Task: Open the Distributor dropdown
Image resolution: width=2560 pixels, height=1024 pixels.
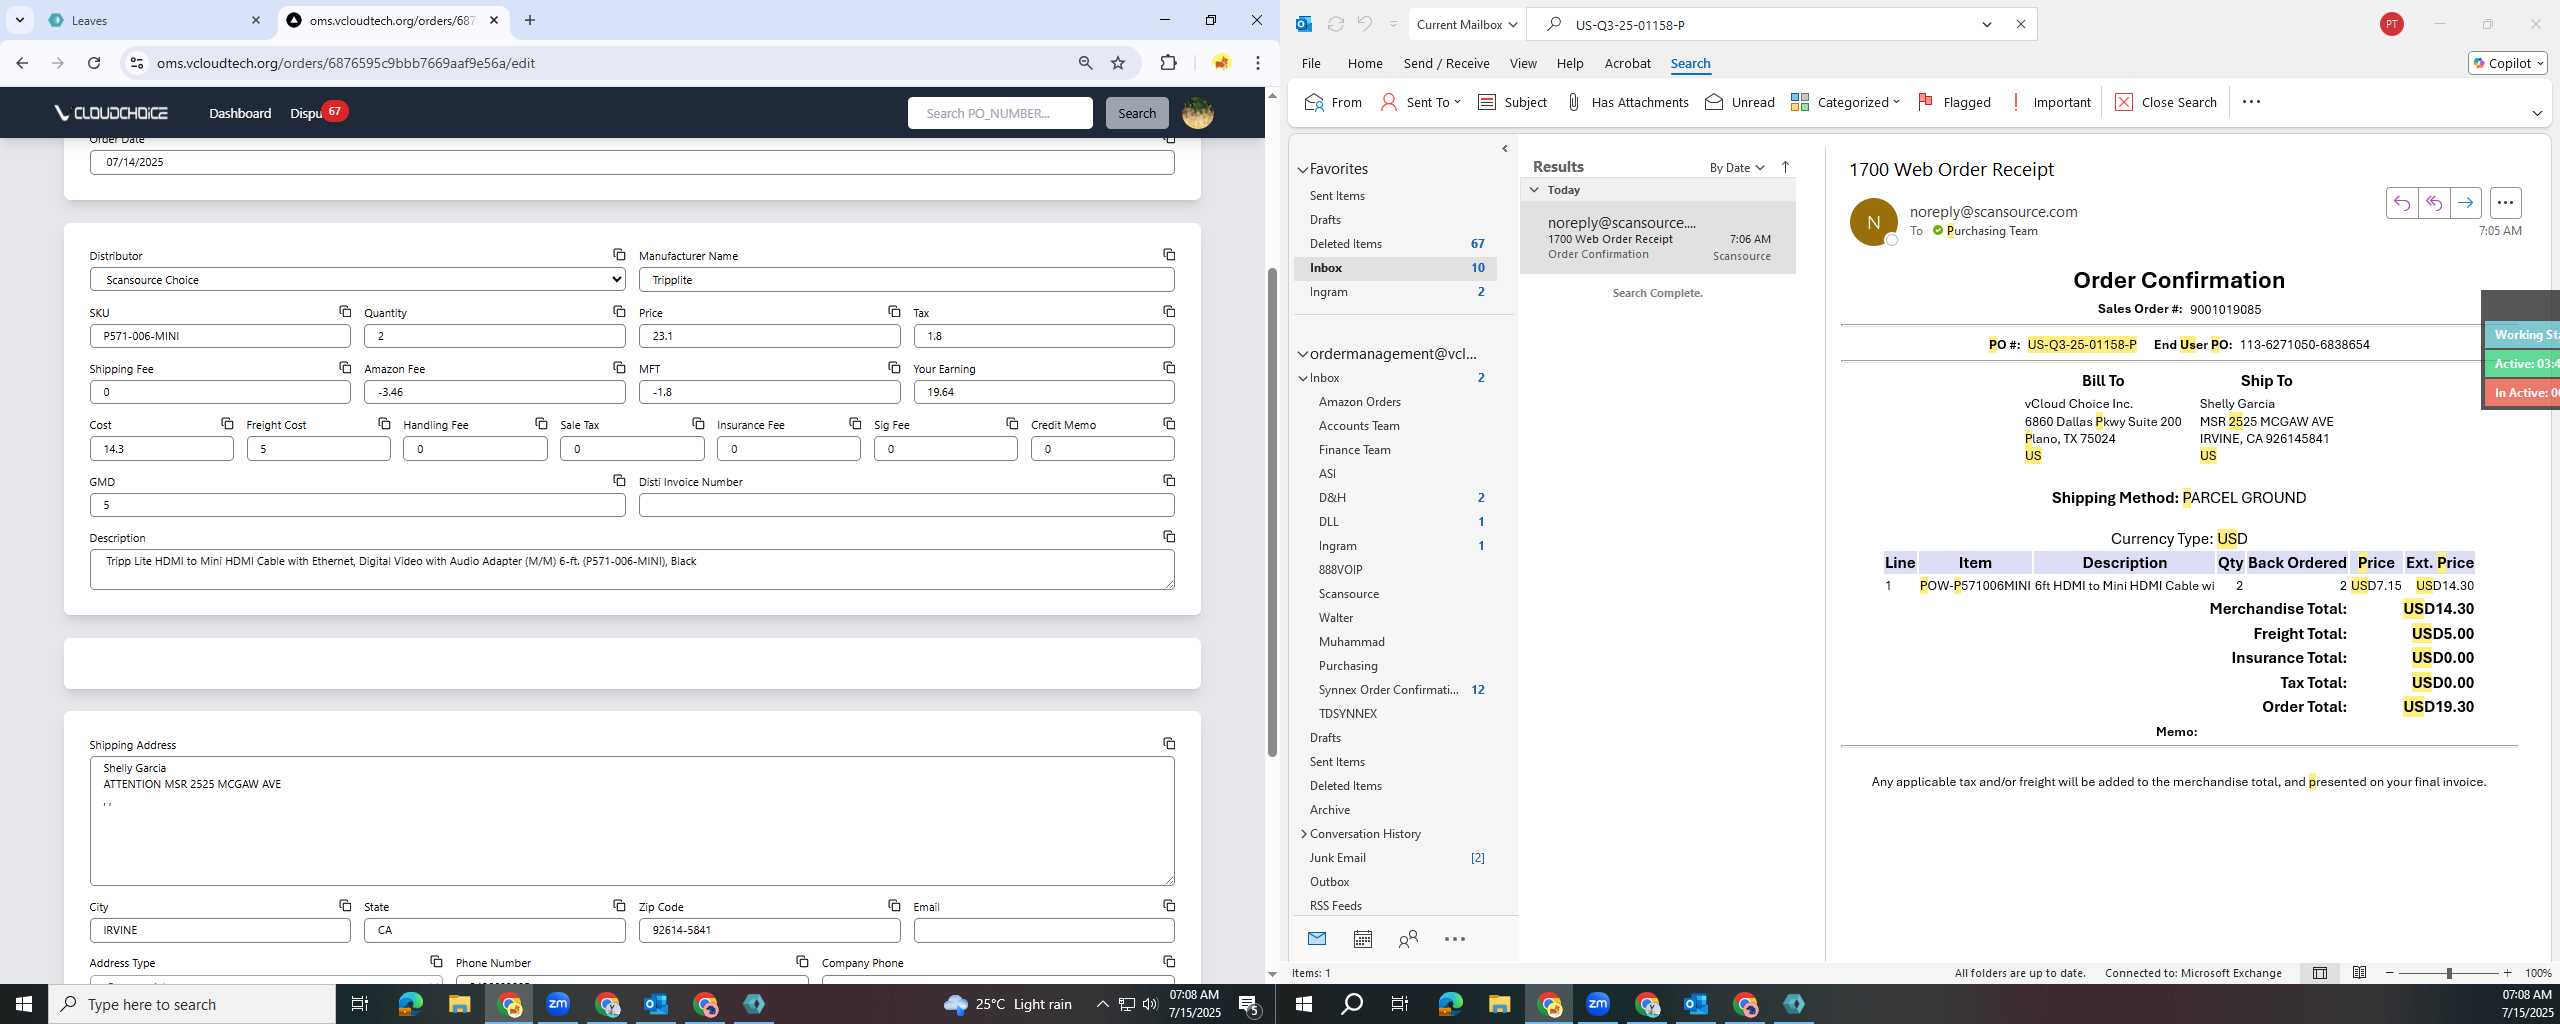Action: point(358,280)
